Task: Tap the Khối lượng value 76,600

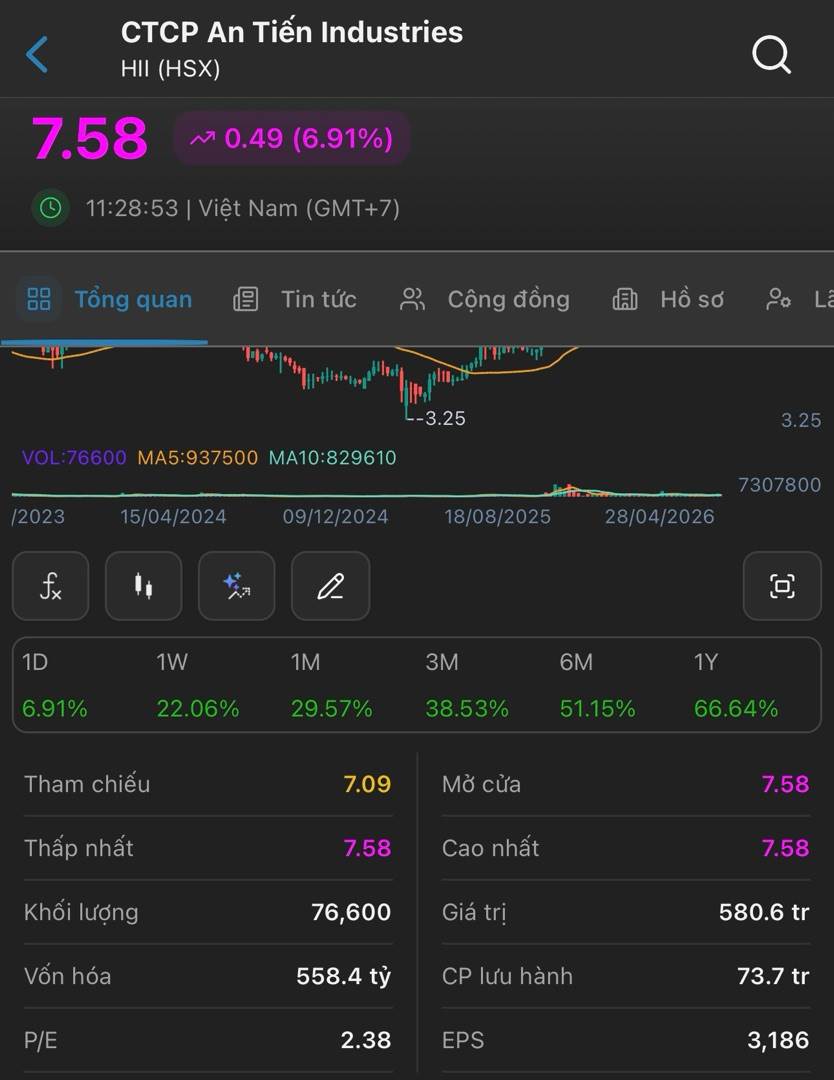Action: coord(351,912)
